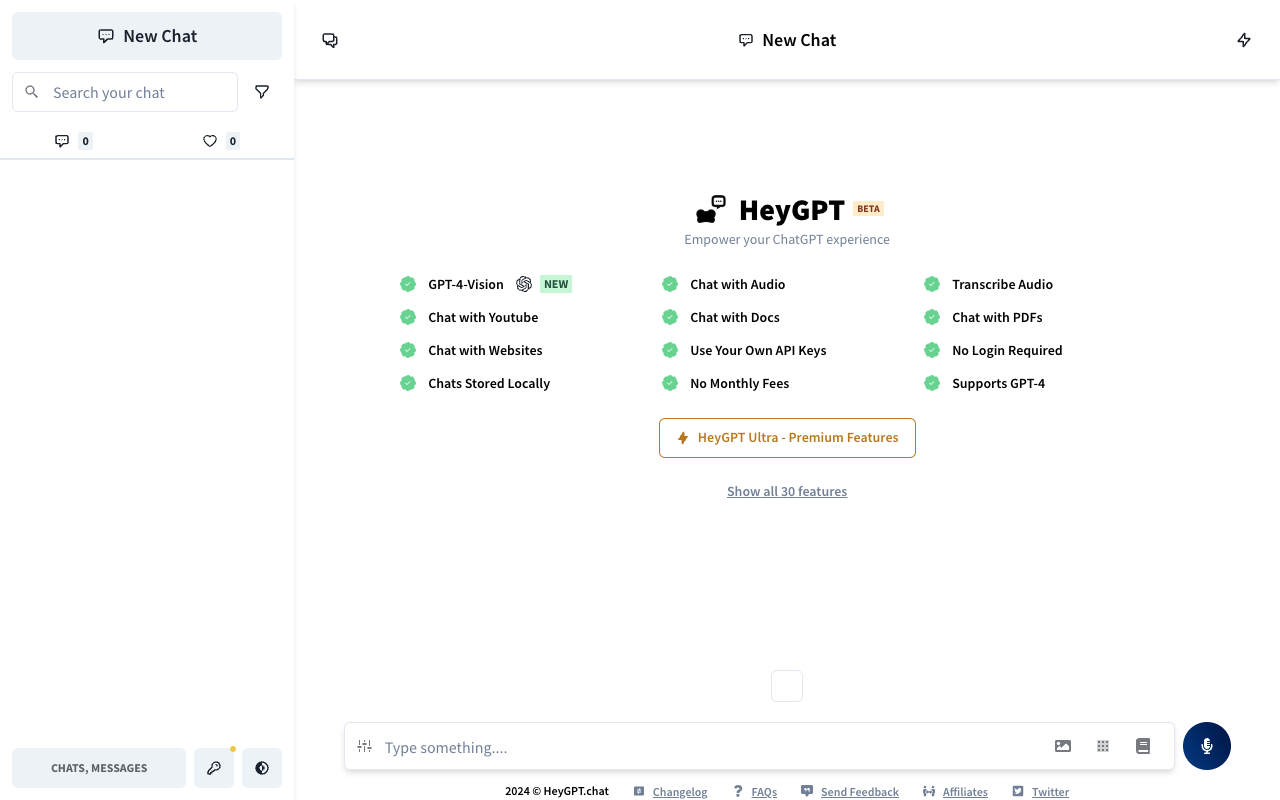
Task: Start a New Chat from the sidebar
Action: (147, 36)
